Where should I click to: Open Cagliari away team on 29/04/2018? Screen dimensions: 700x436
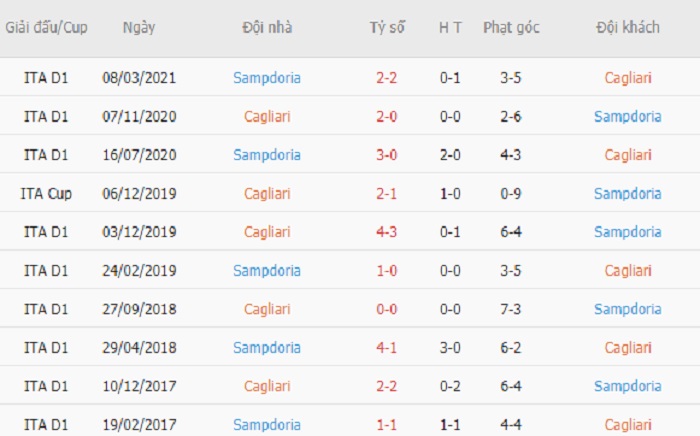(x=628, y=348)
